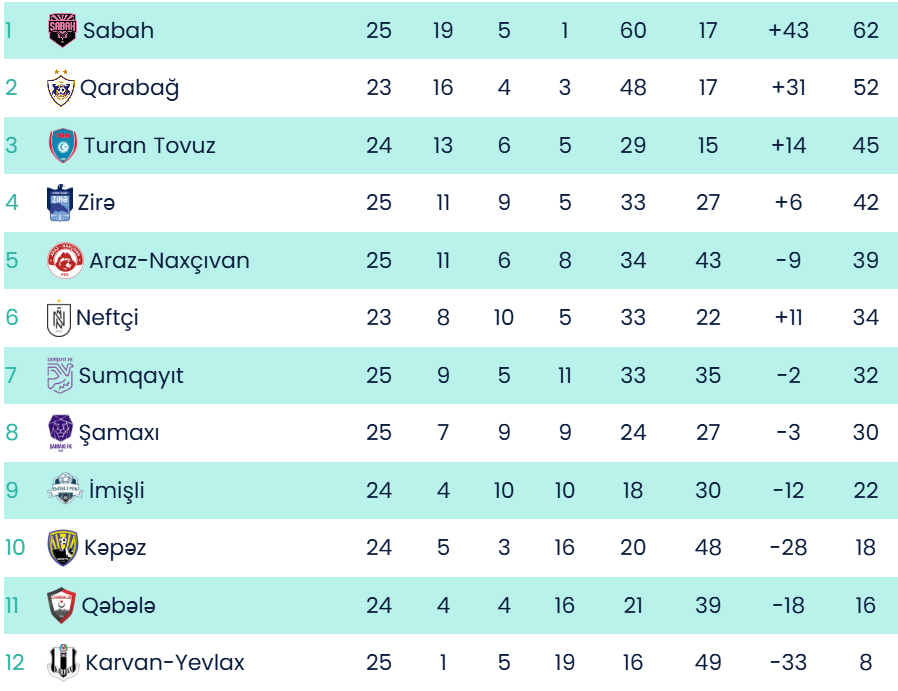The width and height of the screenshot is (898, 691).
Task: Select the Karvan-Yevlax striped crest
Action: 63,663
